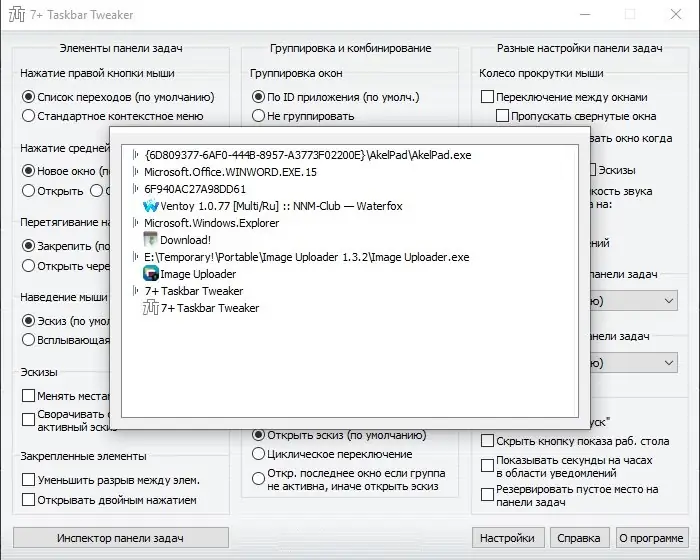700x560 pixels.
Task: Select '7+ Taskbar Tweaker' child window row
Action: point(210,308)
